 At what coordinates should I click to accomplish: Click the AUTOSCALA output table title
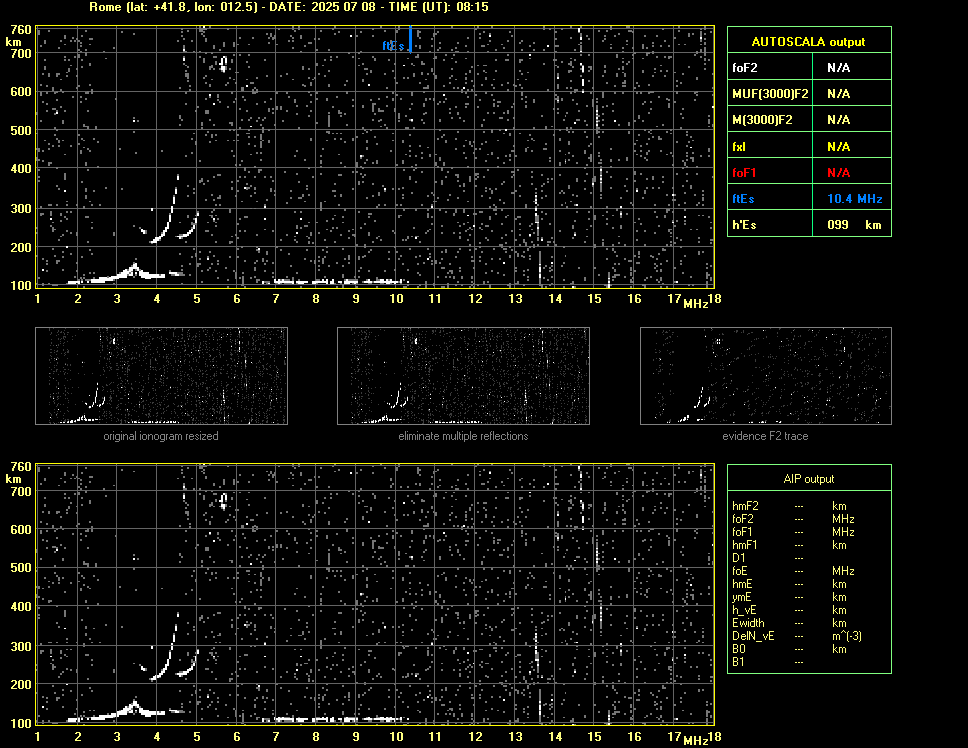(808, 42)
